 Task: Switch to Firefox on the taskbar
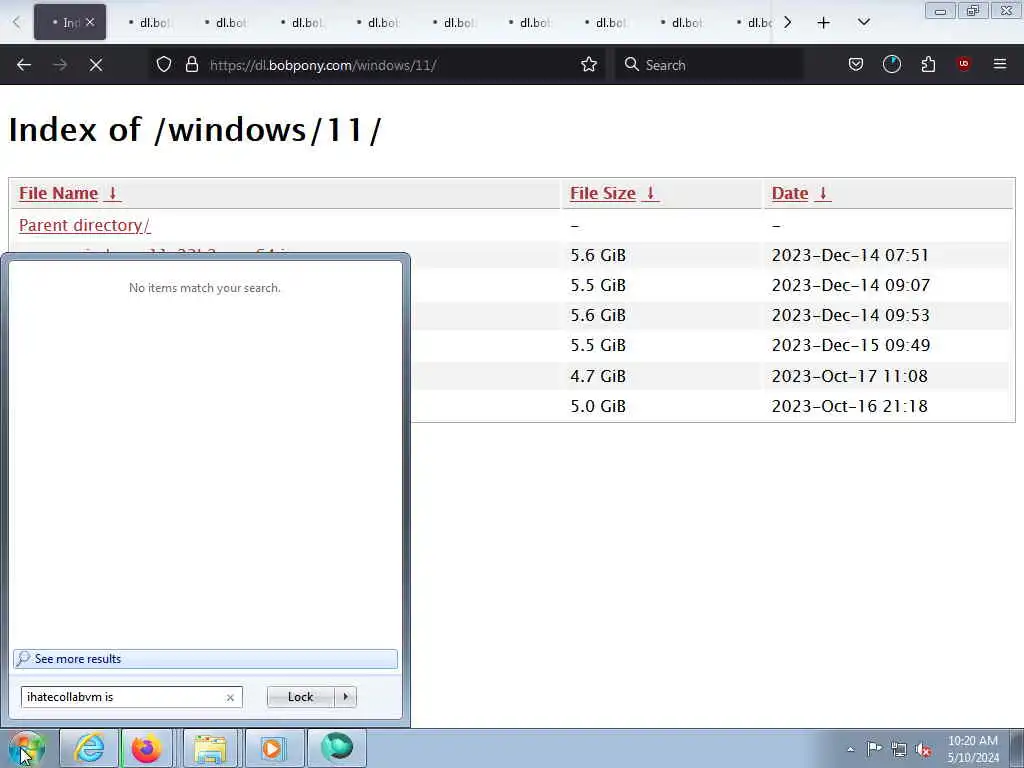pyautogui.click(x=147, y=748)
